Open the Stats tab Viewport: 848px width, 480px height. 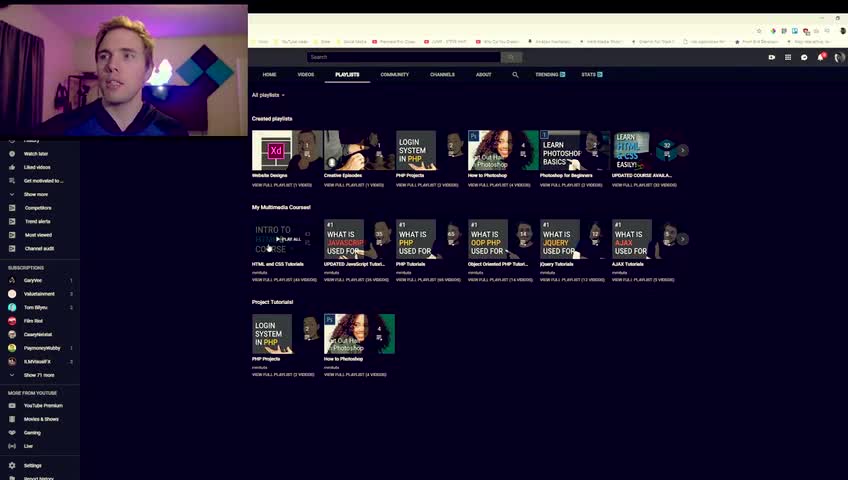click(x=592, y=75)
